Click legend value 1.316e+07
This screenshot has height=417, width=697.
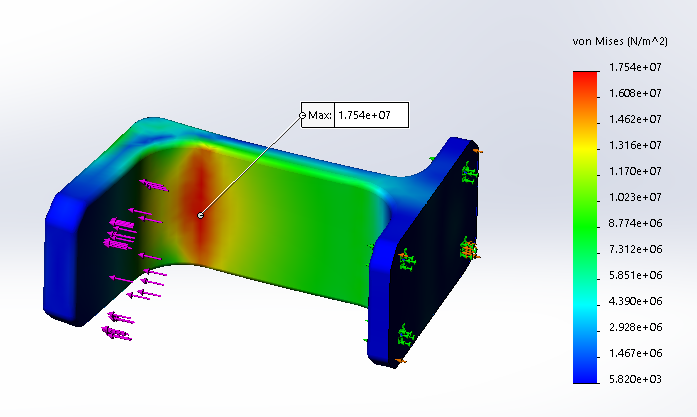(635, 145)
